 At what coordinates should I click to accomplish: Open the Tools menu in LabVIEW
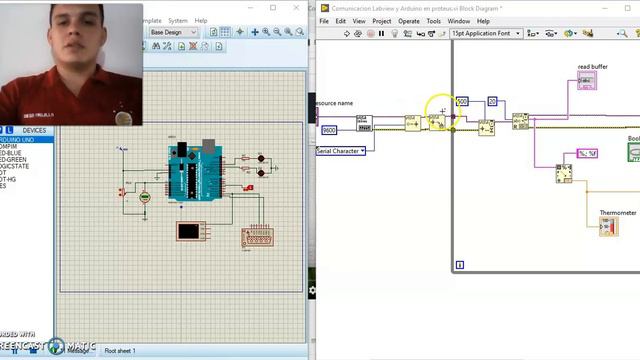point(433,21)
